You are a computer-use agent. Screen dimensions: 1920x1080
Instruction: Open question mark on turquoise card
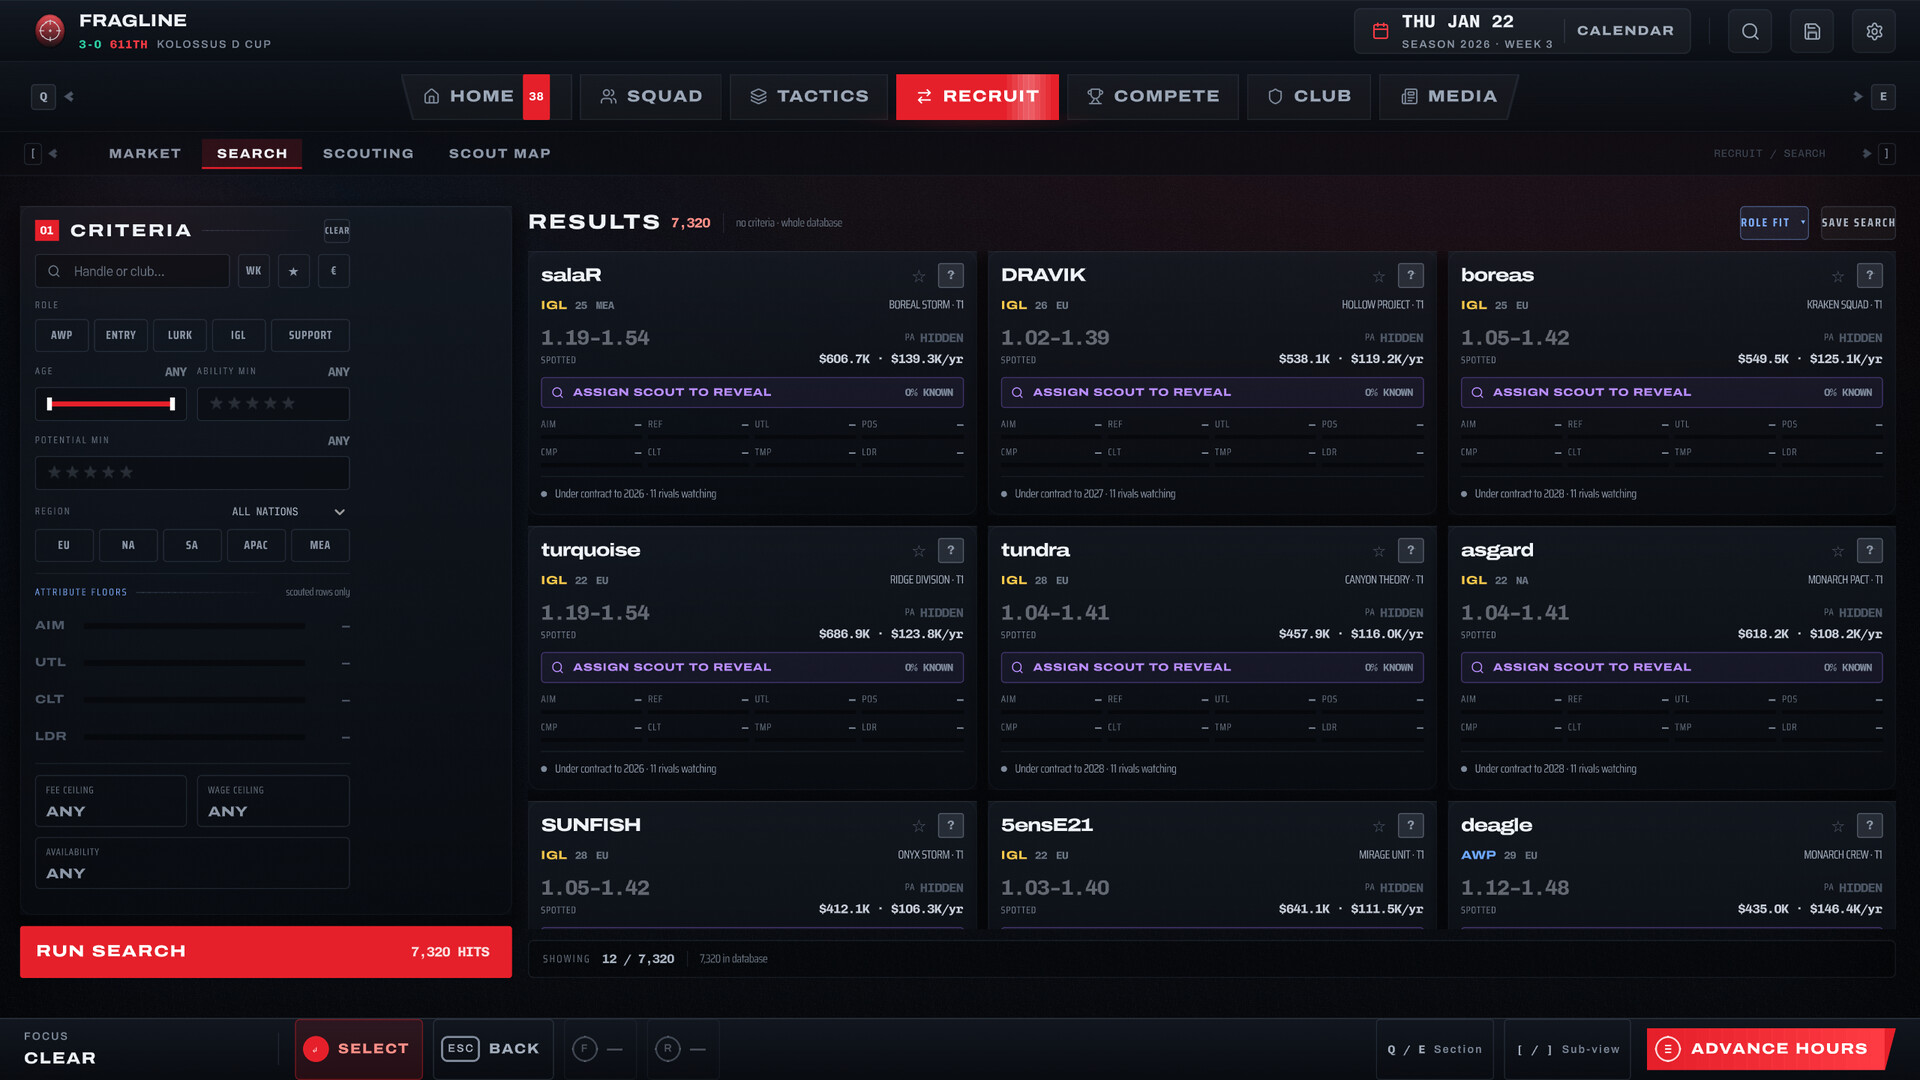pos(950,550)
